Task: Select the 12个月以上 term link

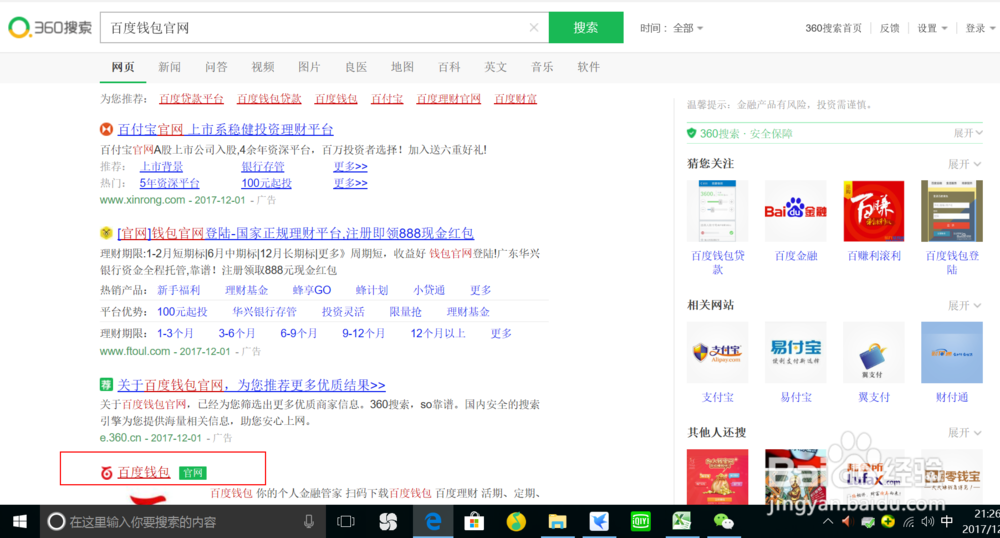Action: click(438, 333)
